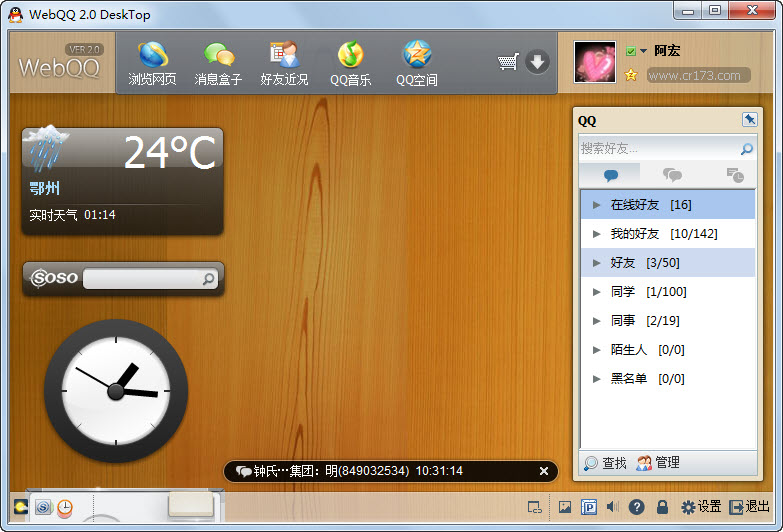Image resolution: width=783 pixels, height=532 pixels.
Task: Open the 浏览网页 browser app icon
Action: click(x=152, y=62)
